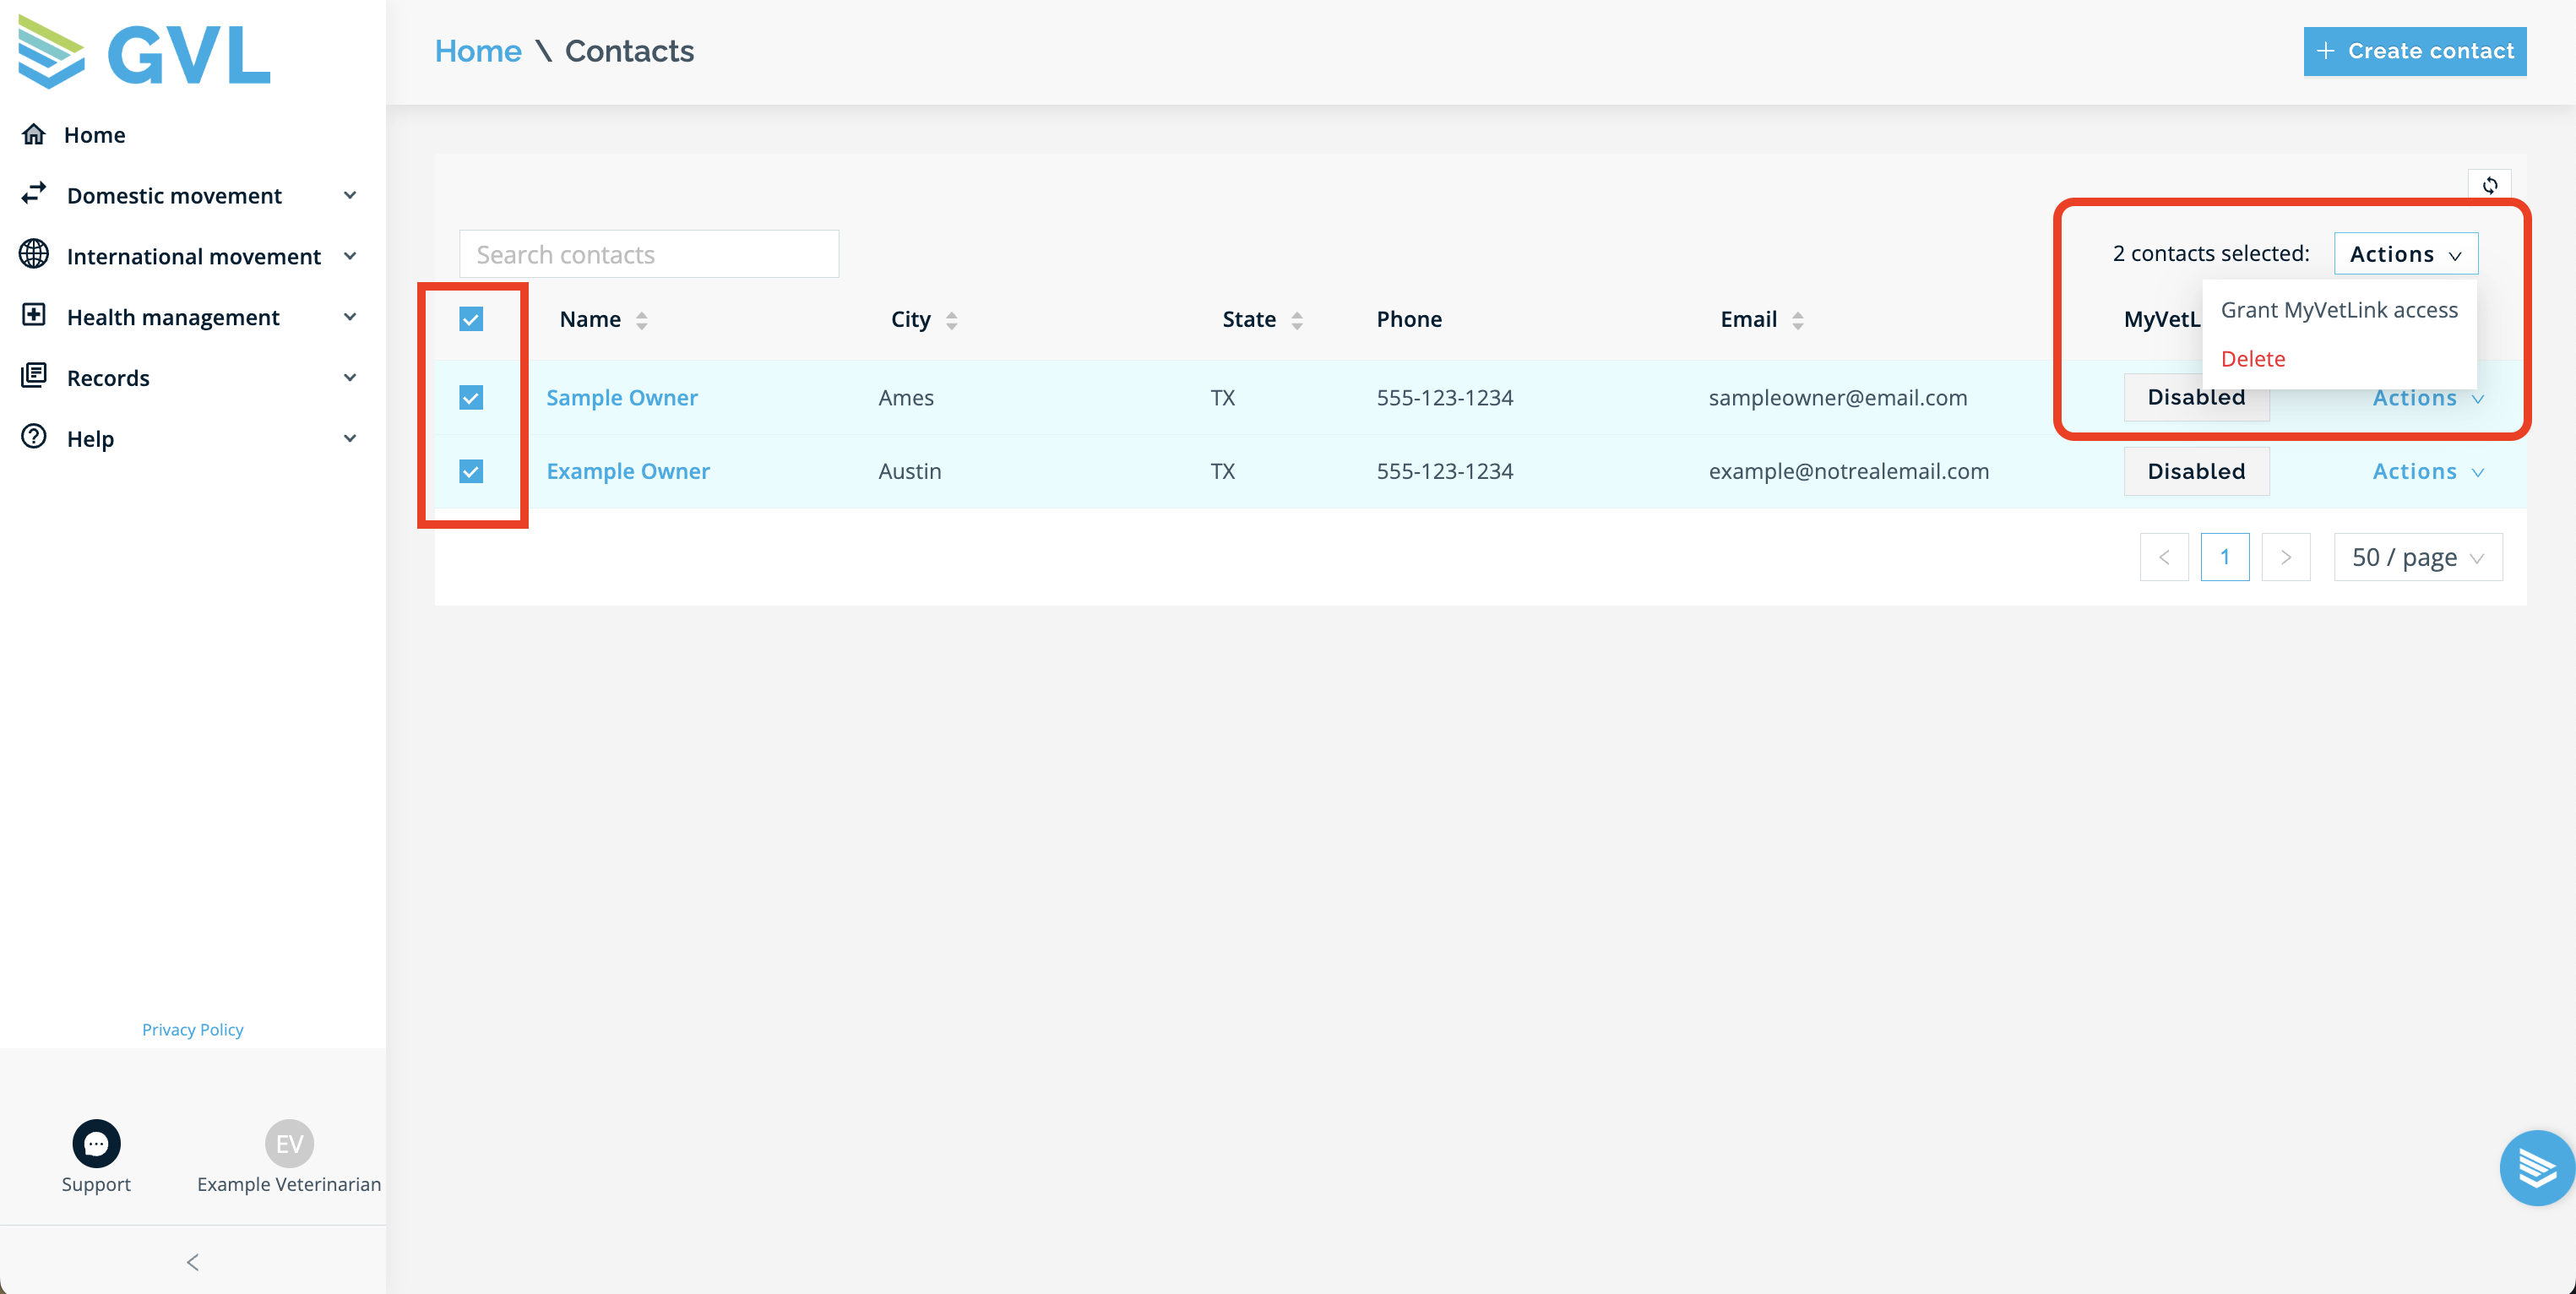Uncheck the Sample Owner row checkbox
This screenshot has height=1294, width=2576.
471,397
